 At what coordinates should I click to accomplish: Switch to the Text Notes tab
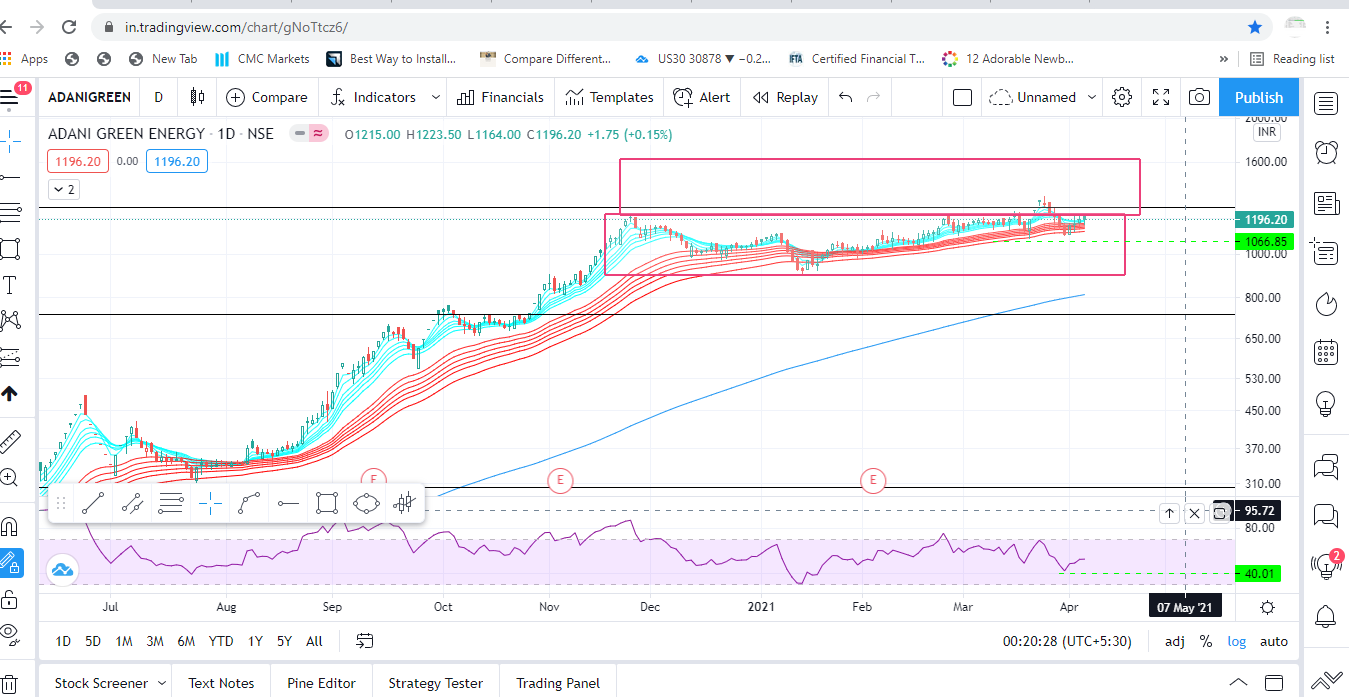221,683
